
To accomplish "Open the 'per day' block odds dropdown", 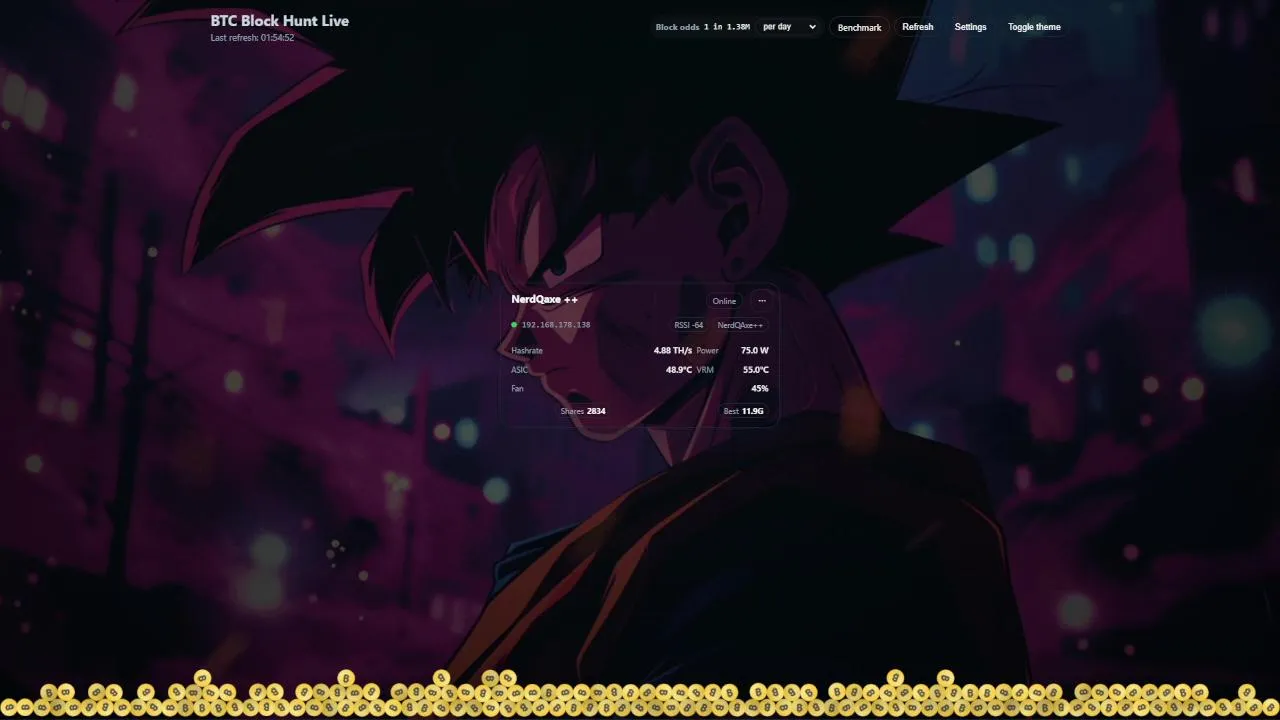I will 789,27.
